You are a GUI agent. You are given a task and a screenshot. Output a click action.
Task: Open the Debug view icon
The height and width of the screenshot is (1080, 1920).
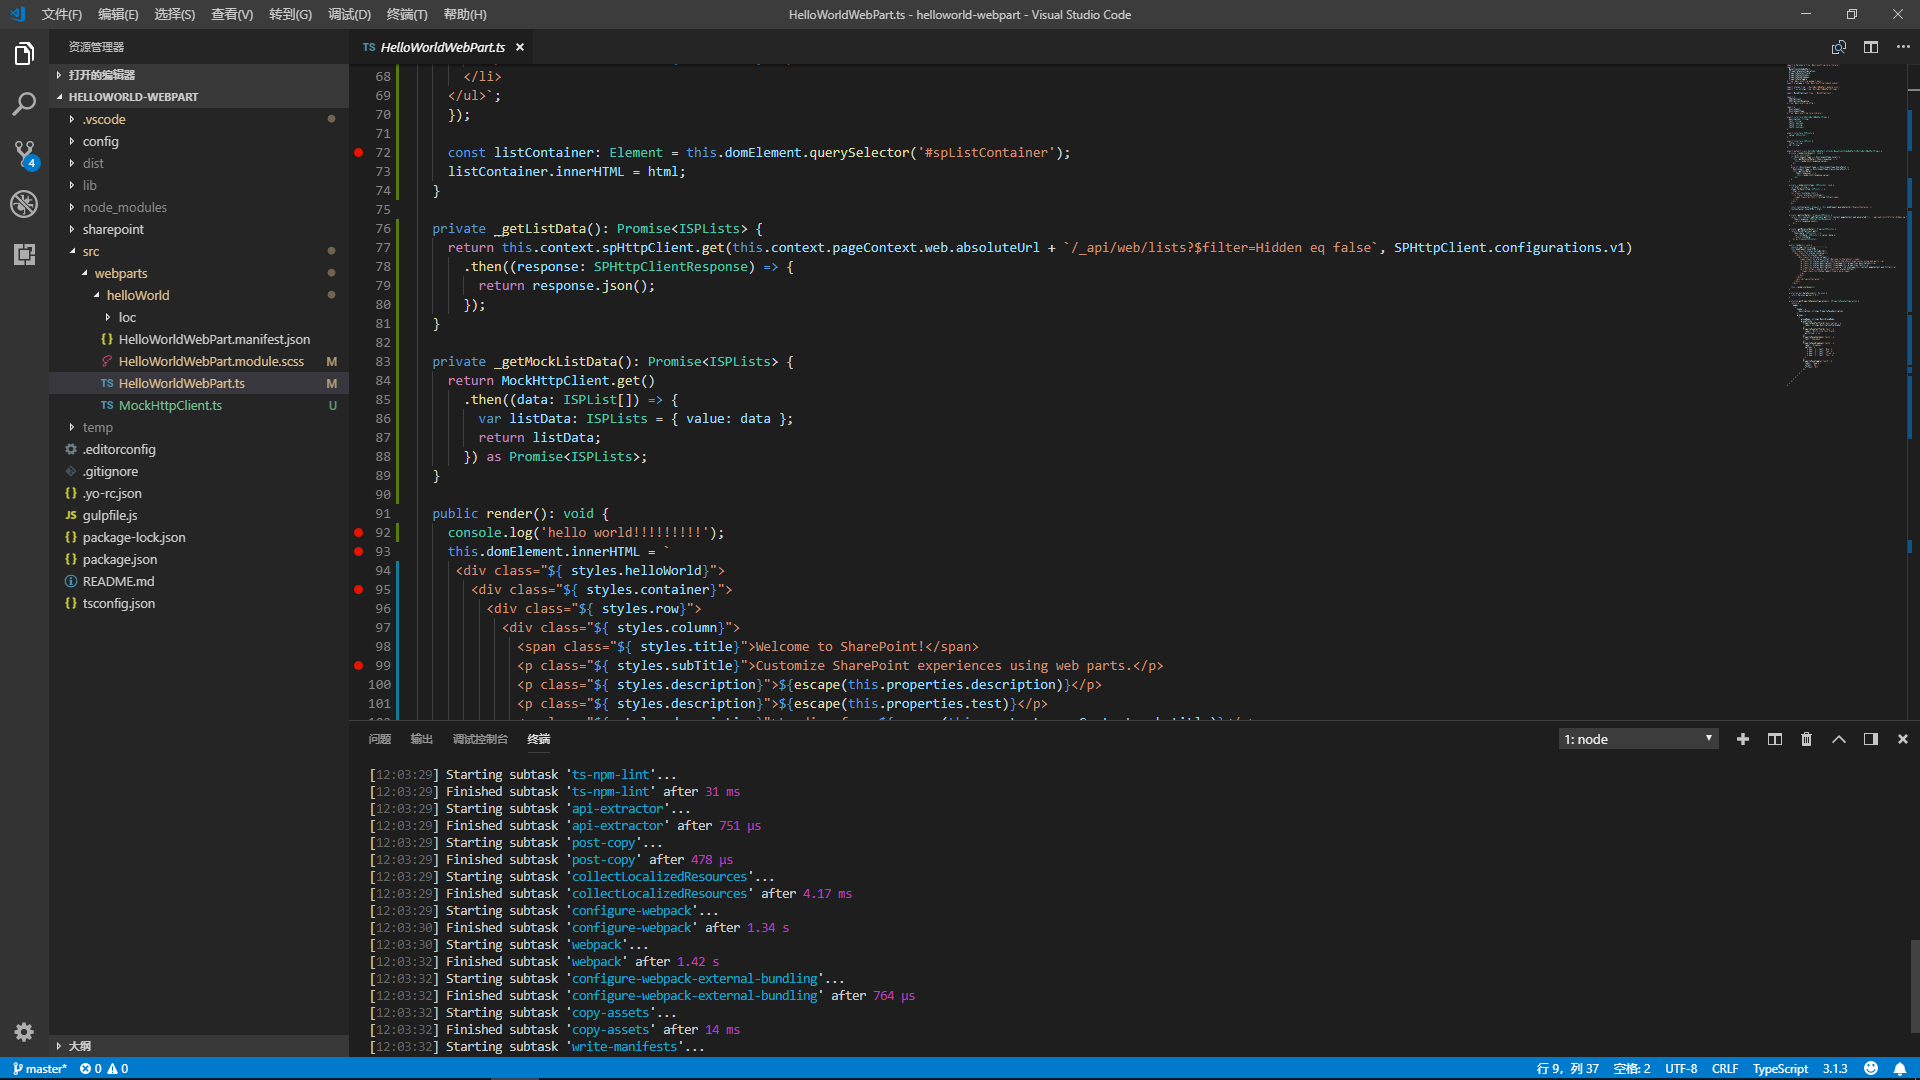tap(24, 204)
